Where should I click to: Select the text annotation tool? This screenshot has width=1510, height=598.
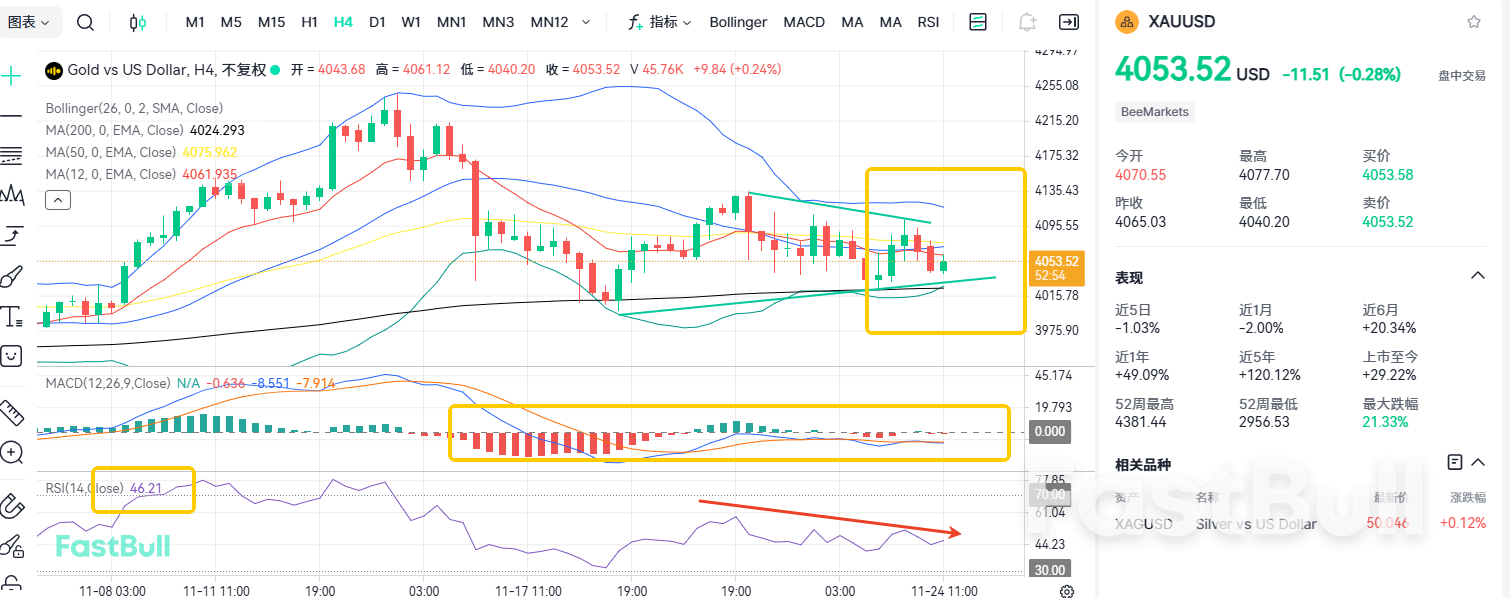[12, 317]
